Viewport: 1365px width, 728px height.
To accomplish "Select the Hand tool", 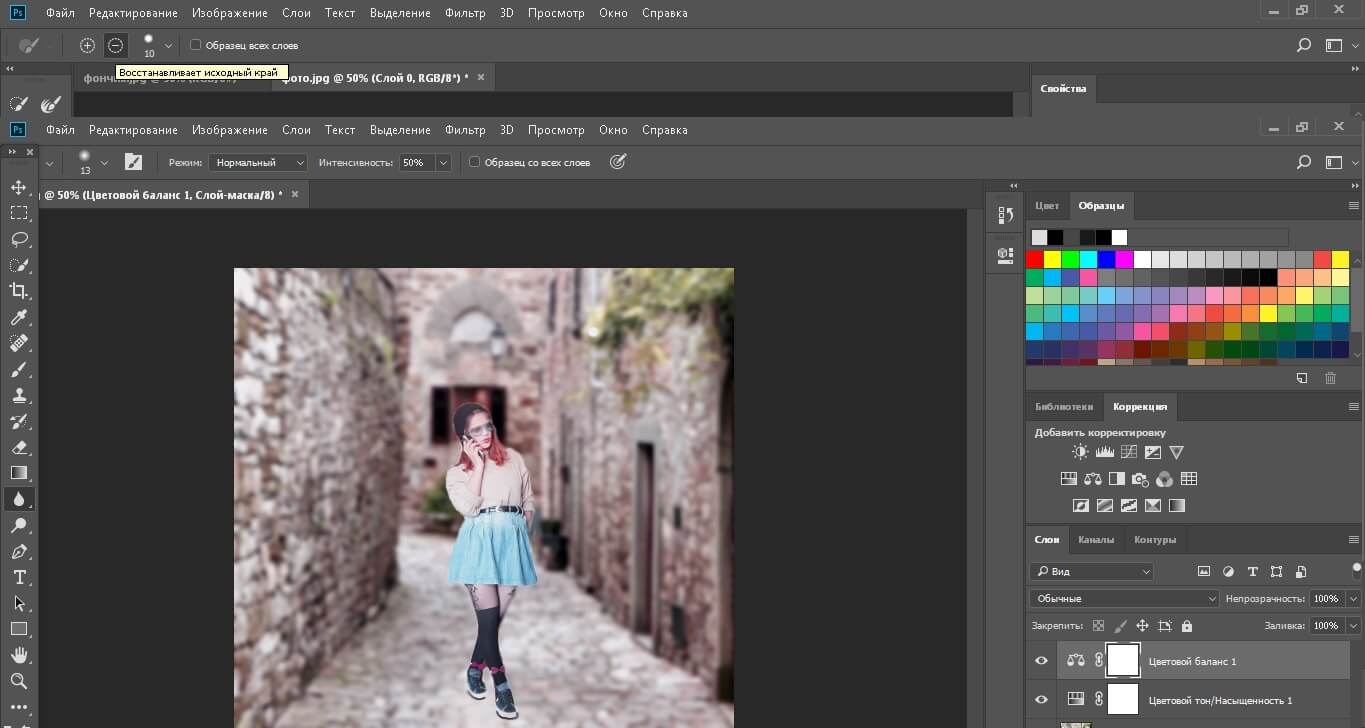I will pyautogui.click(x=19, y=656).
